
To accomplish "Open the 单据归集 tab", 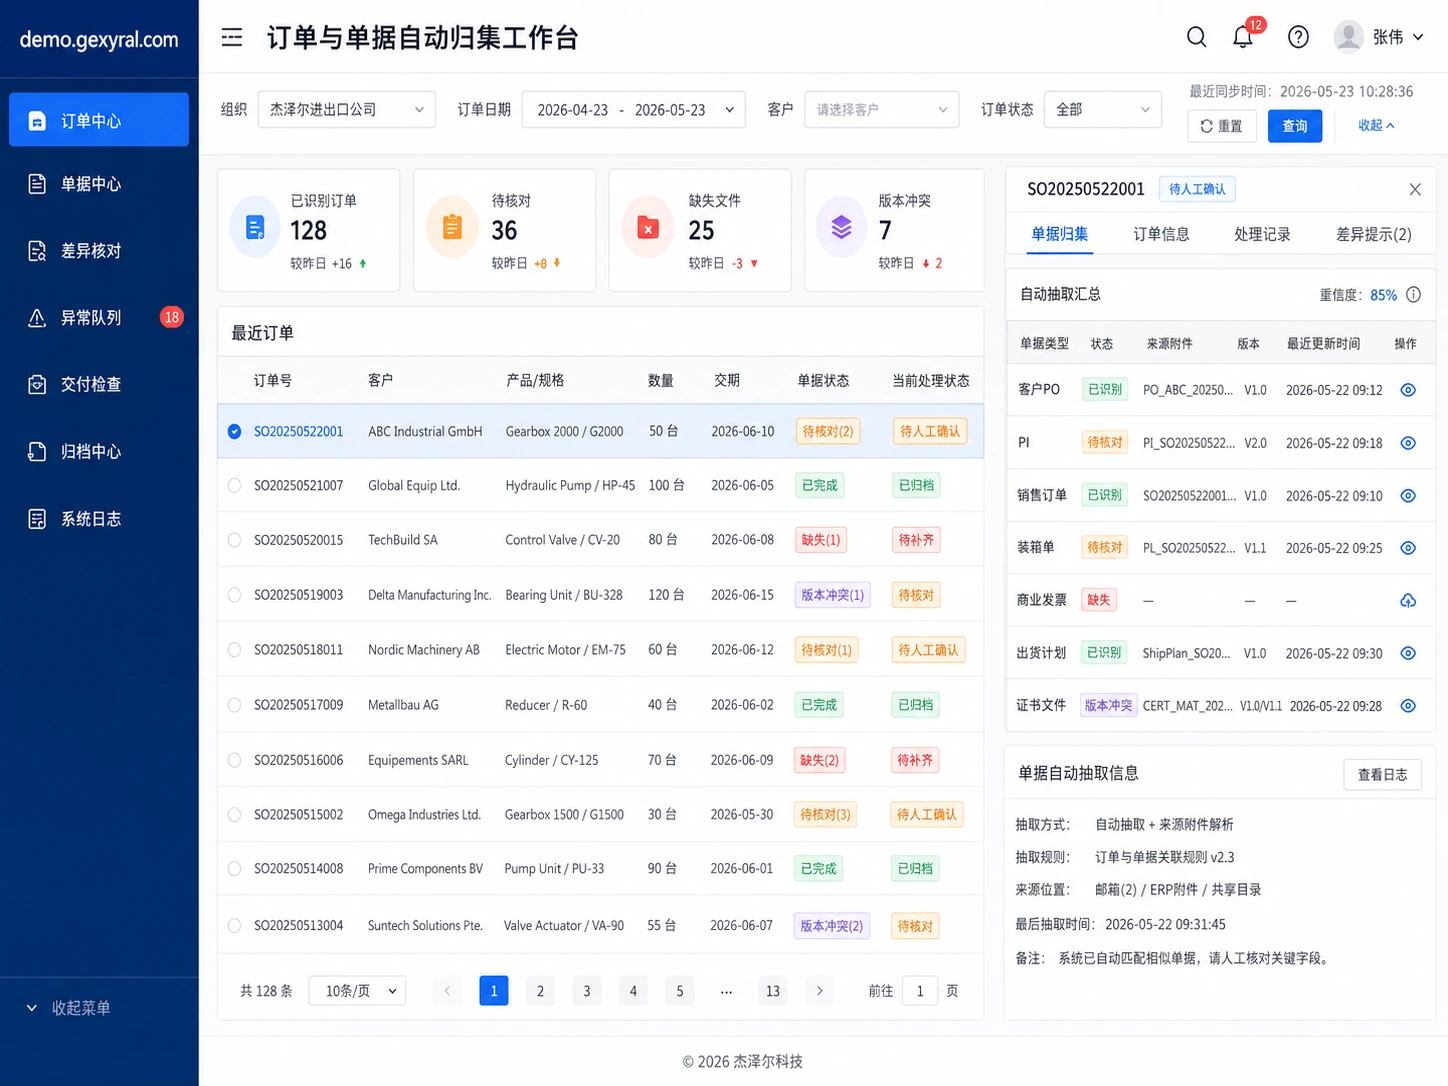I will (x=1060, y=234).
